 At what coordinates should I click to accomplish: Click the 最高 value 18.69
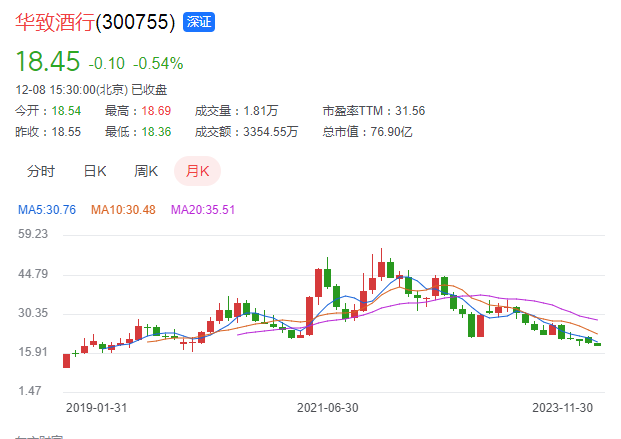point(156,111)
